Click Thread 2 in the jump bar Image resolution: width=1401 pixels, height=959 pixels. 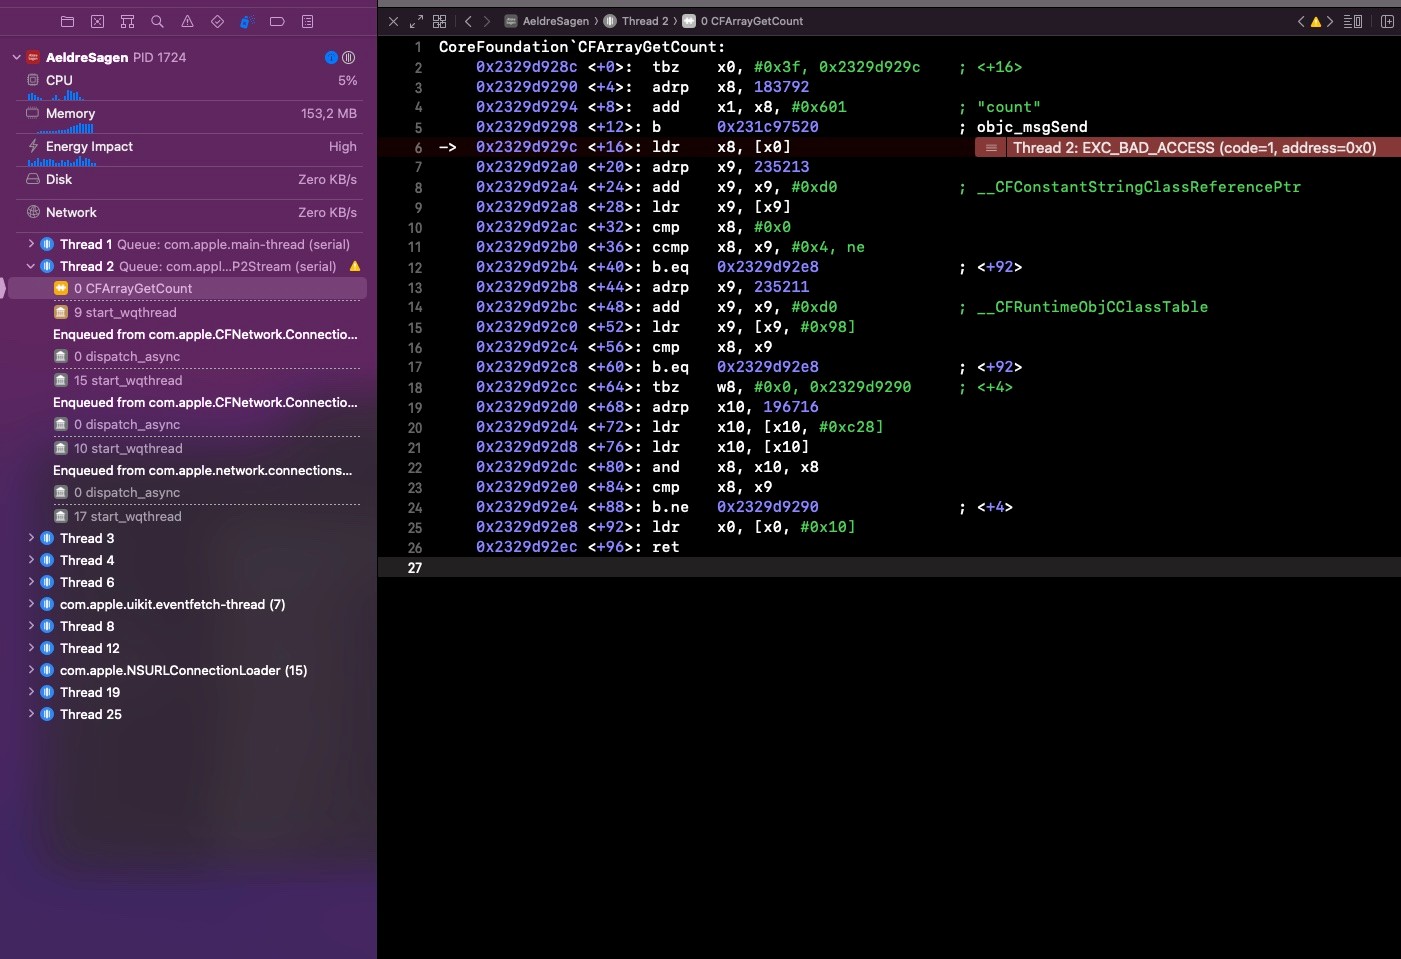[644, 21]
